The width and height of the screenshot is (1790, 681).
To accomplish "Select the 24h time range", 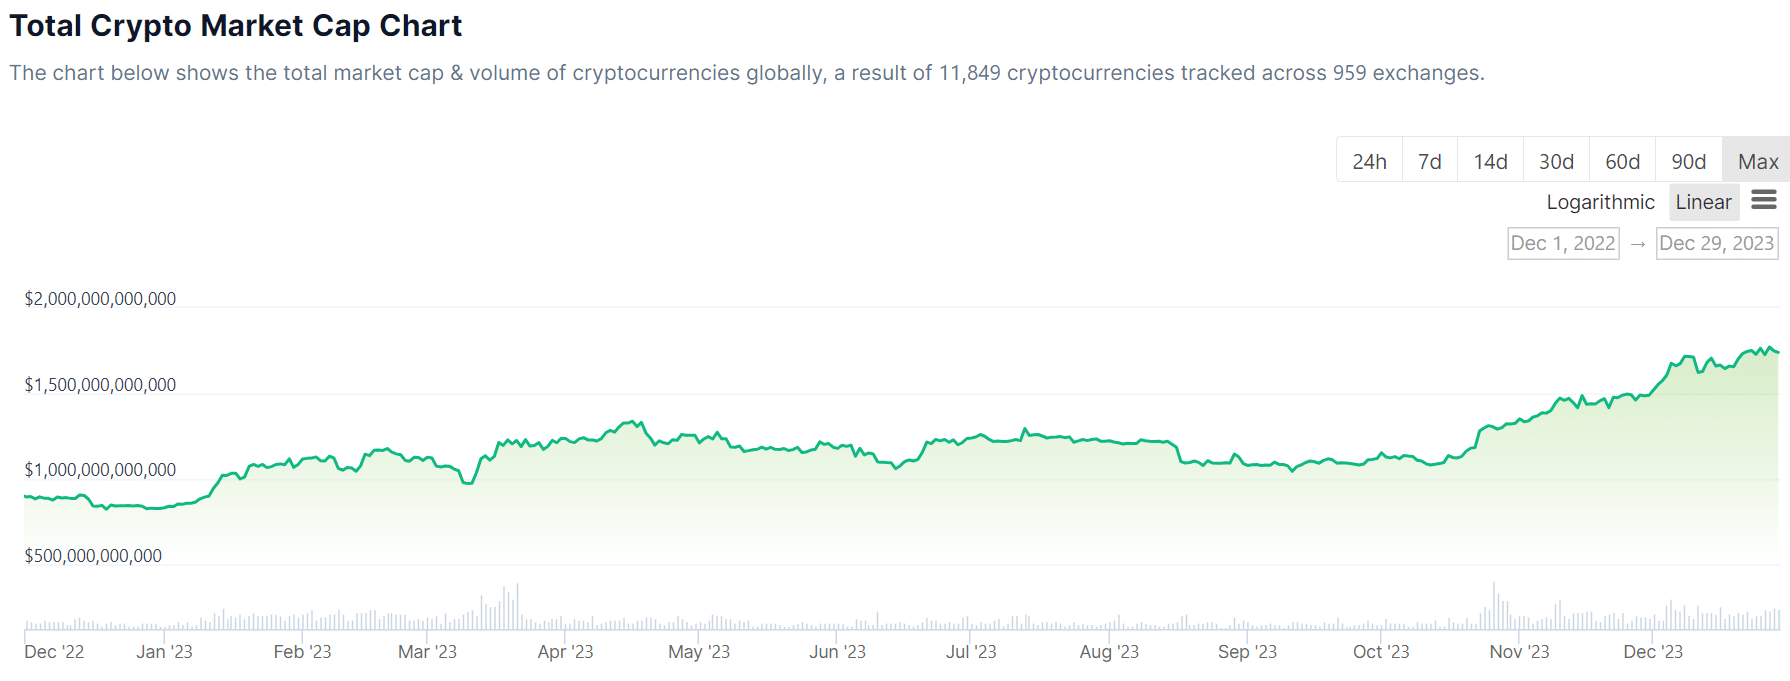I will (x=1368, y=160).
